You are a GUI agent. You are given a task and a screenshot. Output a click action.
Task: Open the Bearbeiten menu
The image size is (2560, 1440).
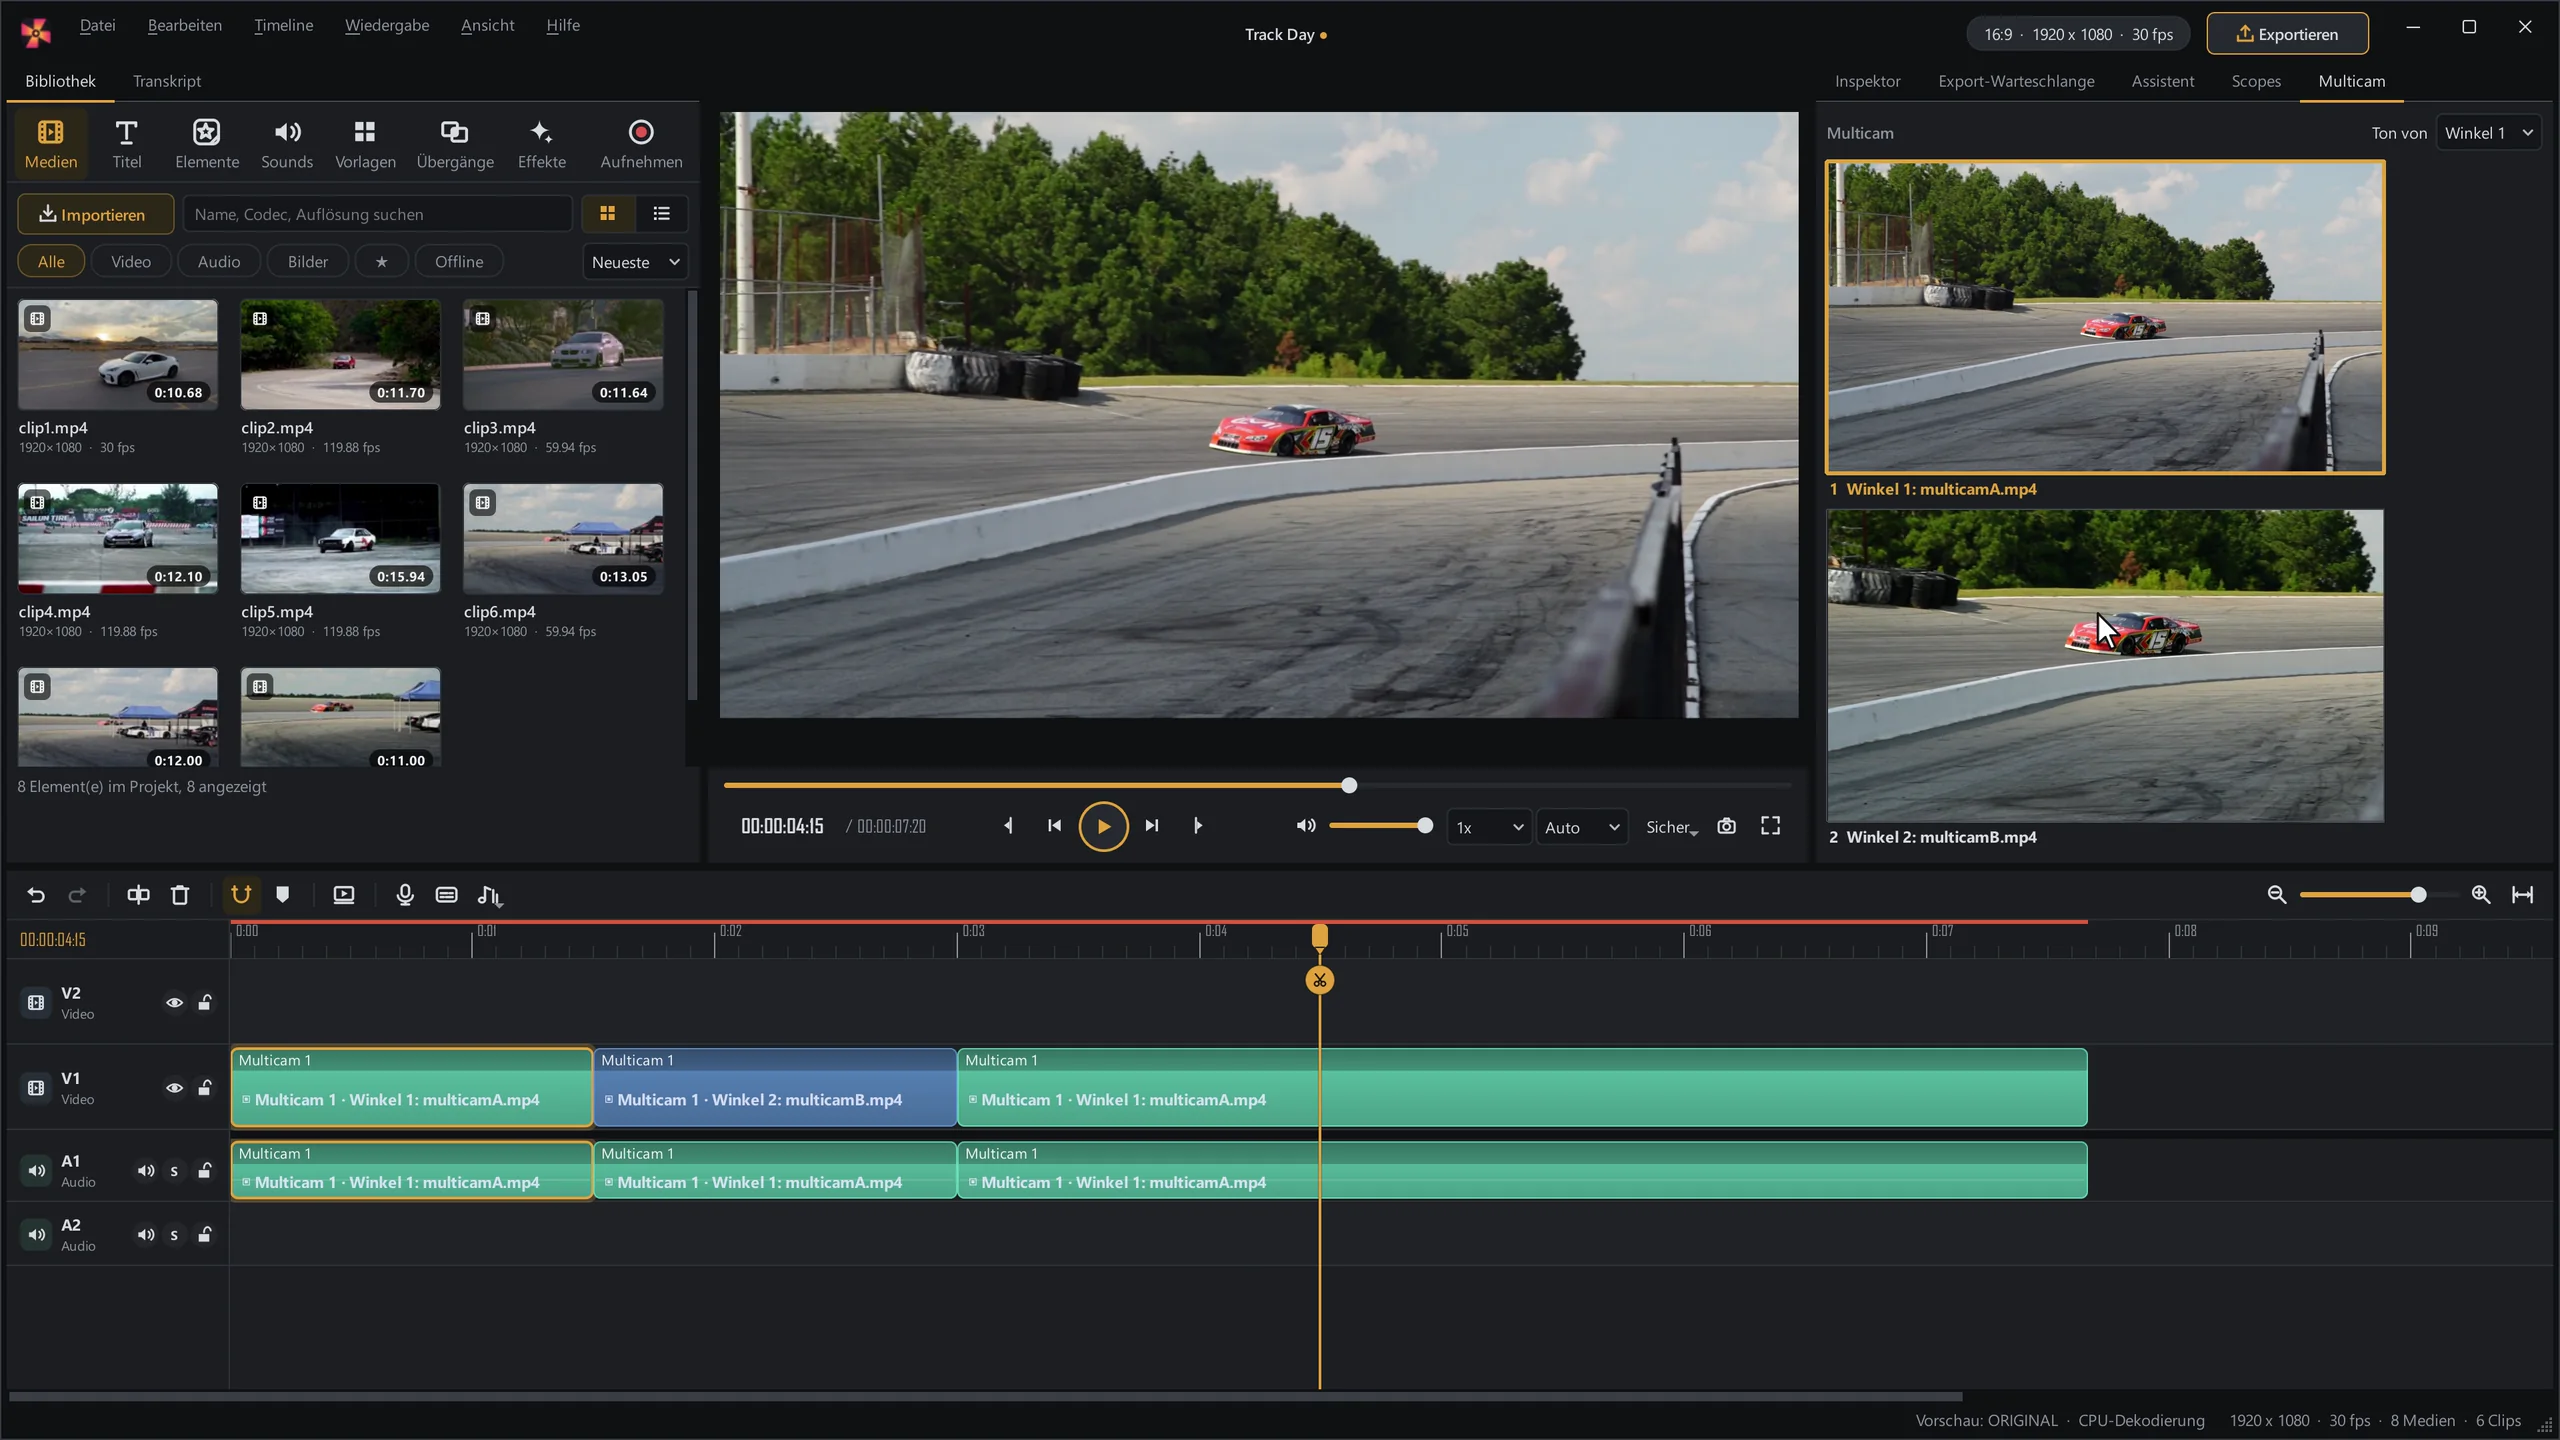185,26
